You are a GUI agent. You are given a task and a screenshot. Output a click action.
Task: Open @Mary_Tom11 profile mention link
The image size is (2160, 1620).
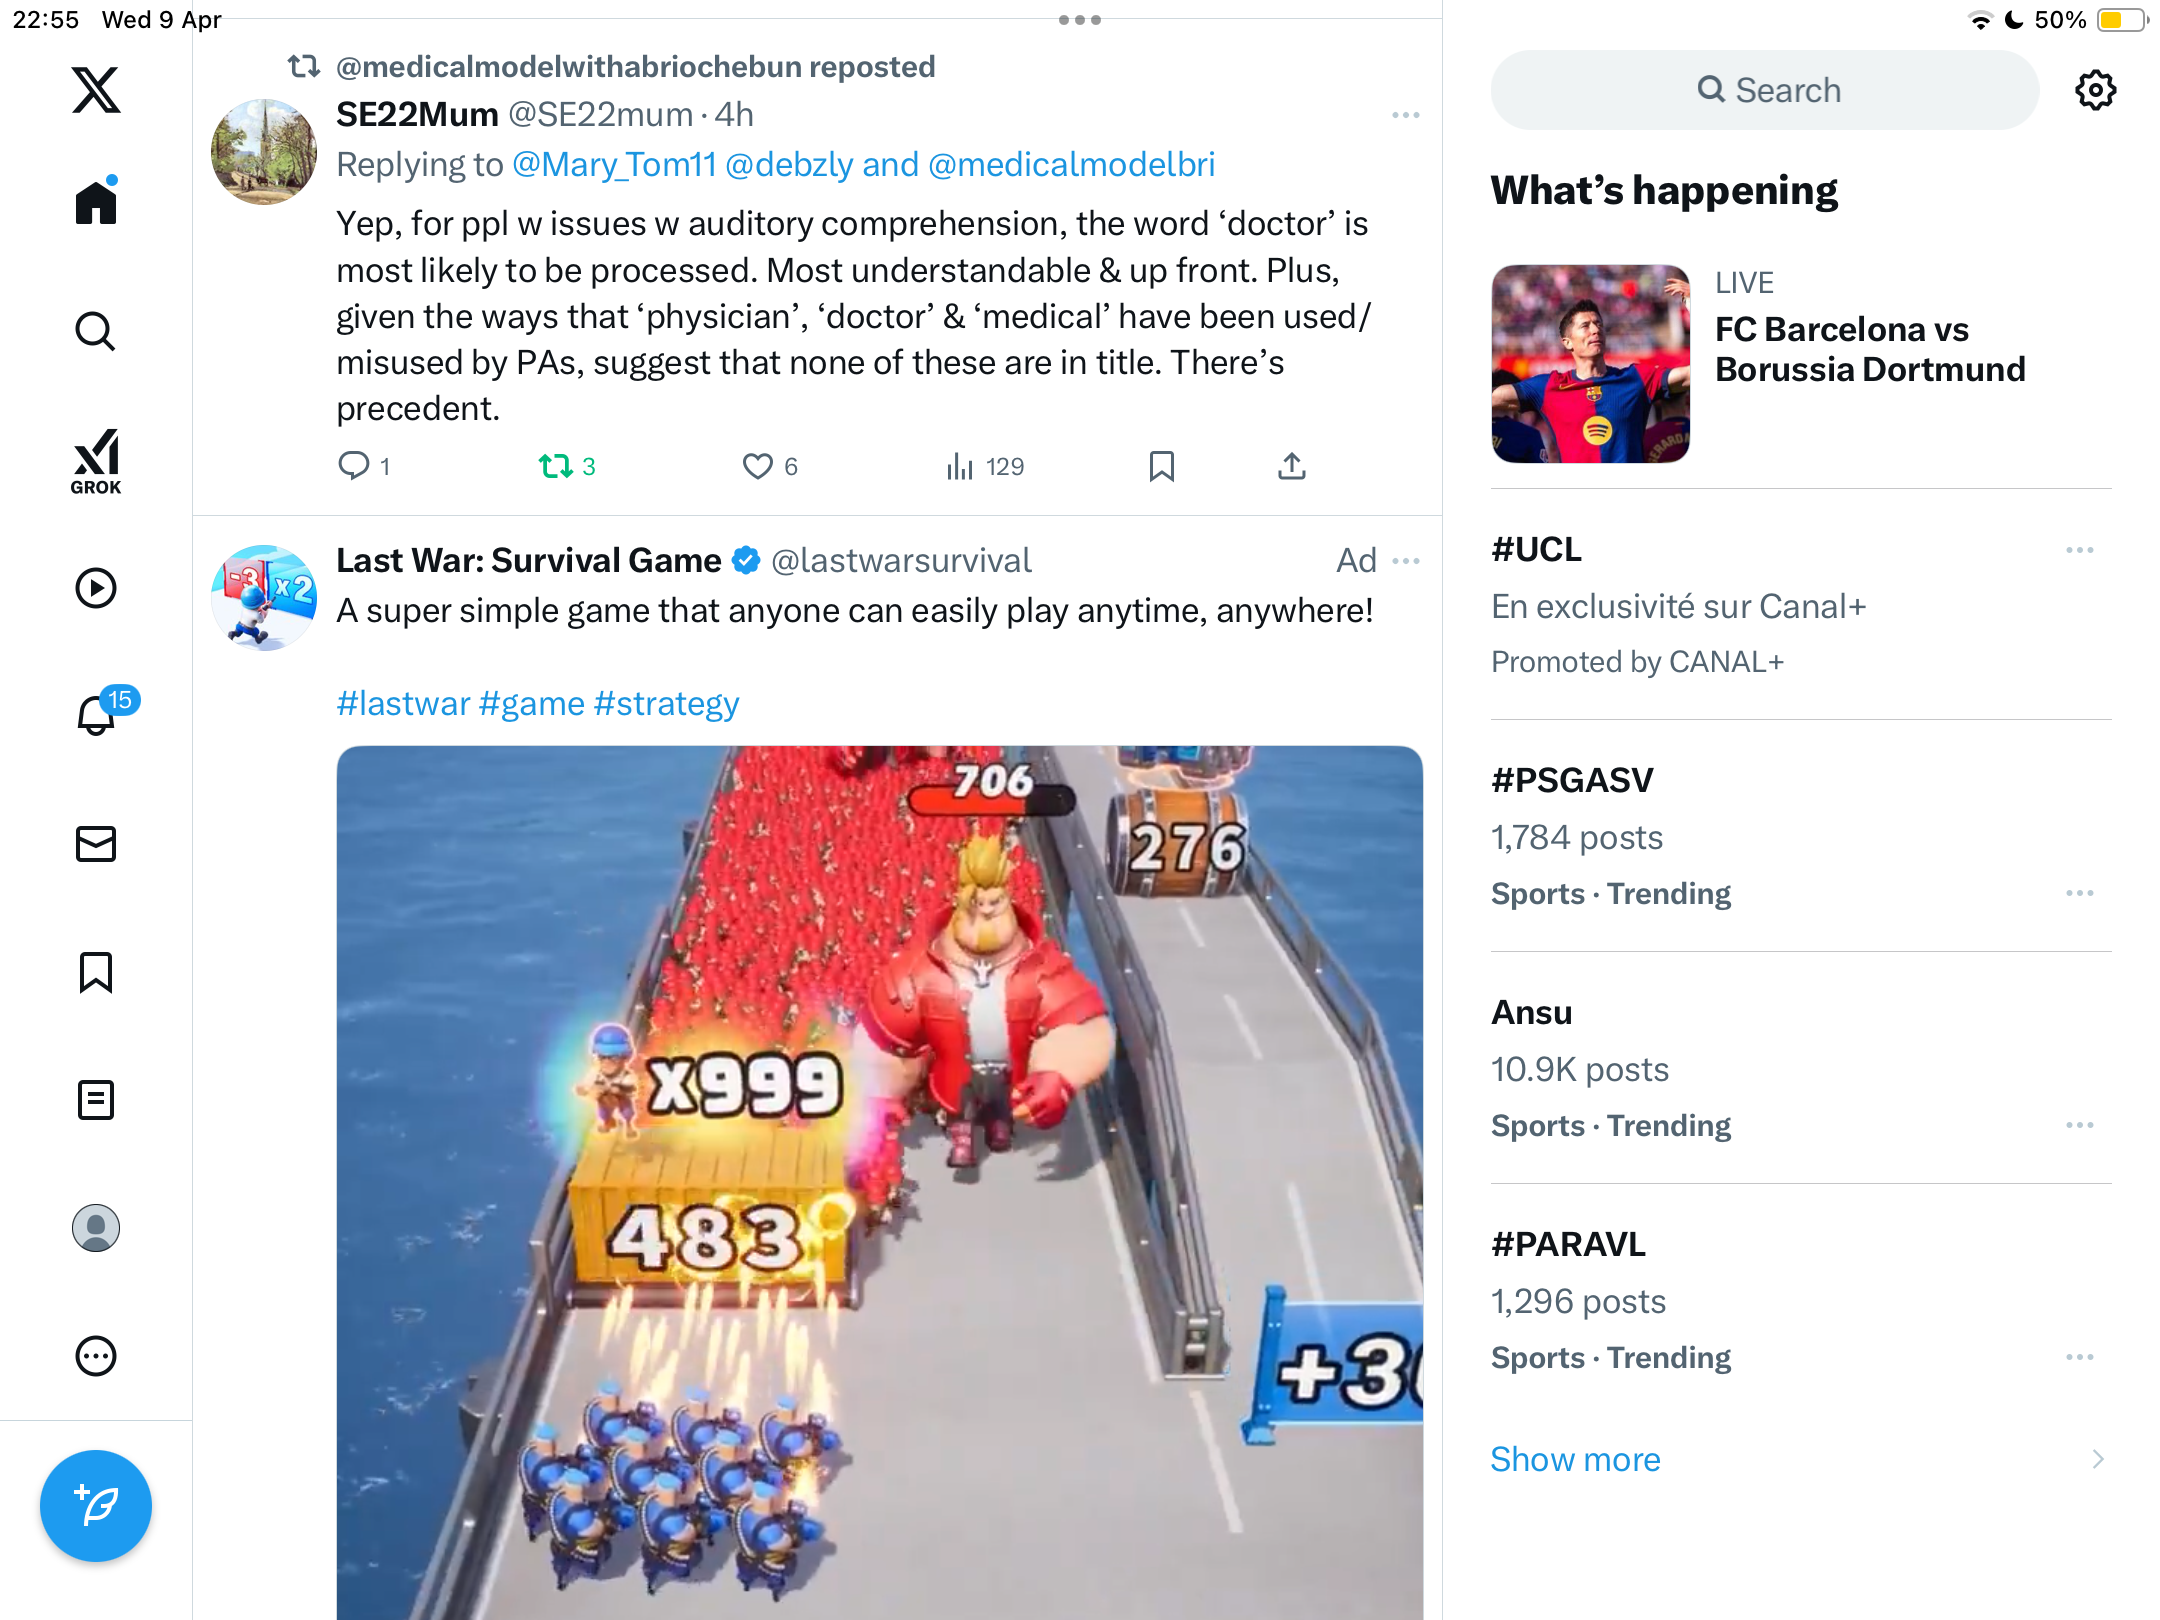(x=614, y=165)
